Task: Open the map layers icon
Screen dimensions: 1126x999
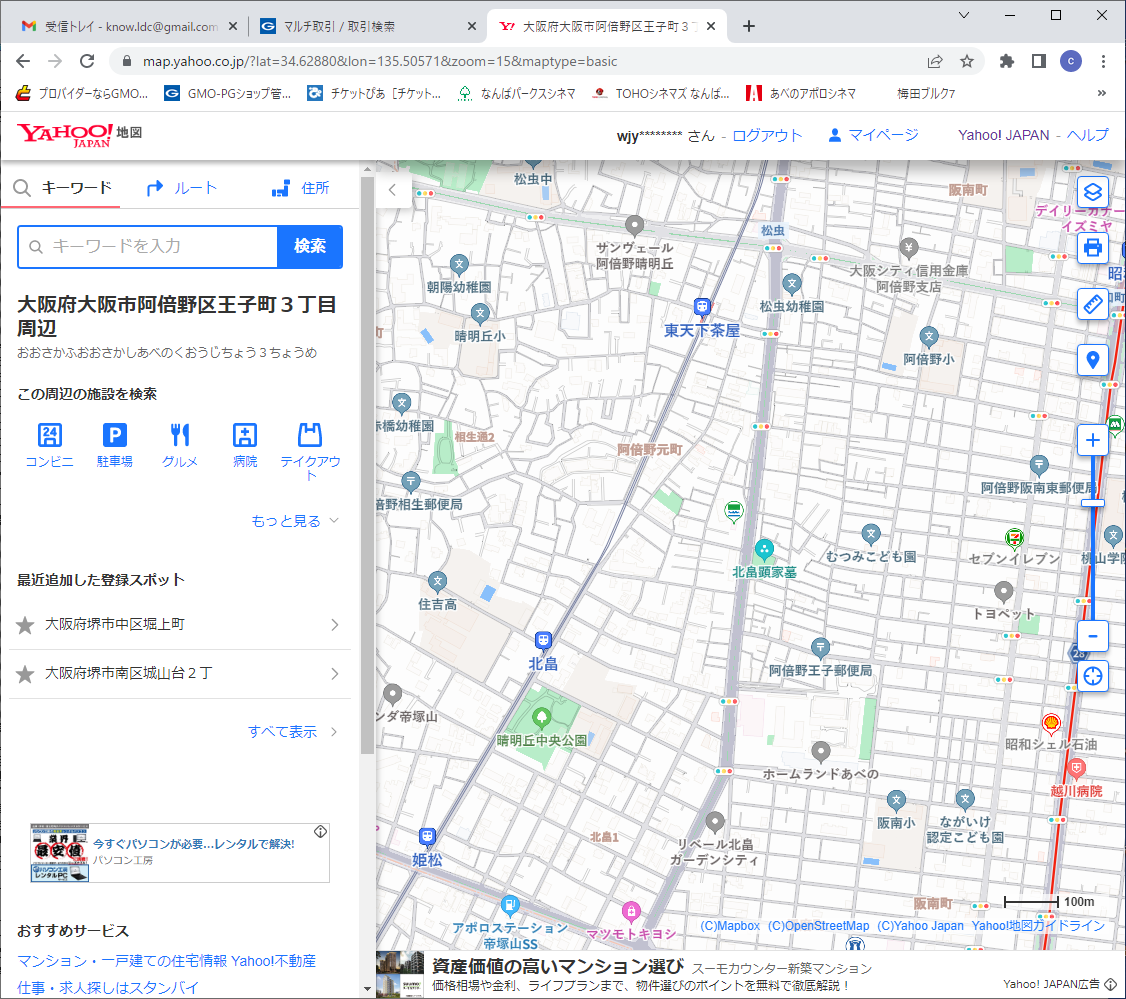Action: click(x=1092, y=192)
